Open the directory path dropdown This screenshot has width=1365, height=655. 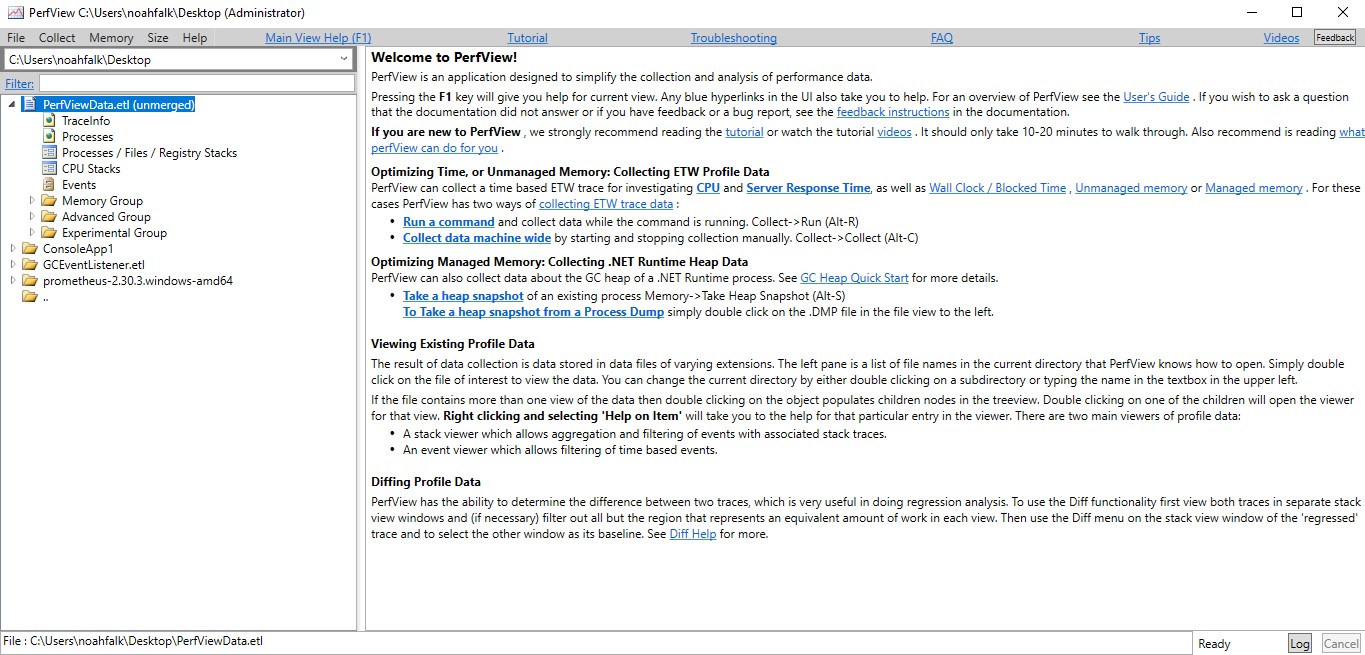(x=345, y=58)
